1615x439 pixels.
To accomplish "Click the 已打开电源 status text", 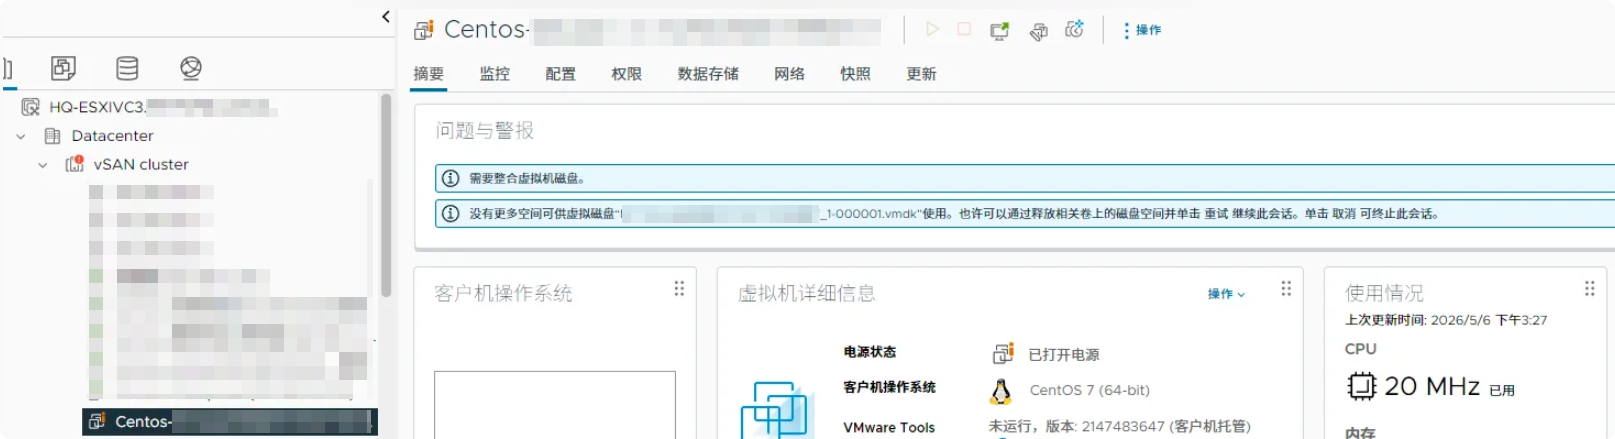I will (x=1064, y=355).
